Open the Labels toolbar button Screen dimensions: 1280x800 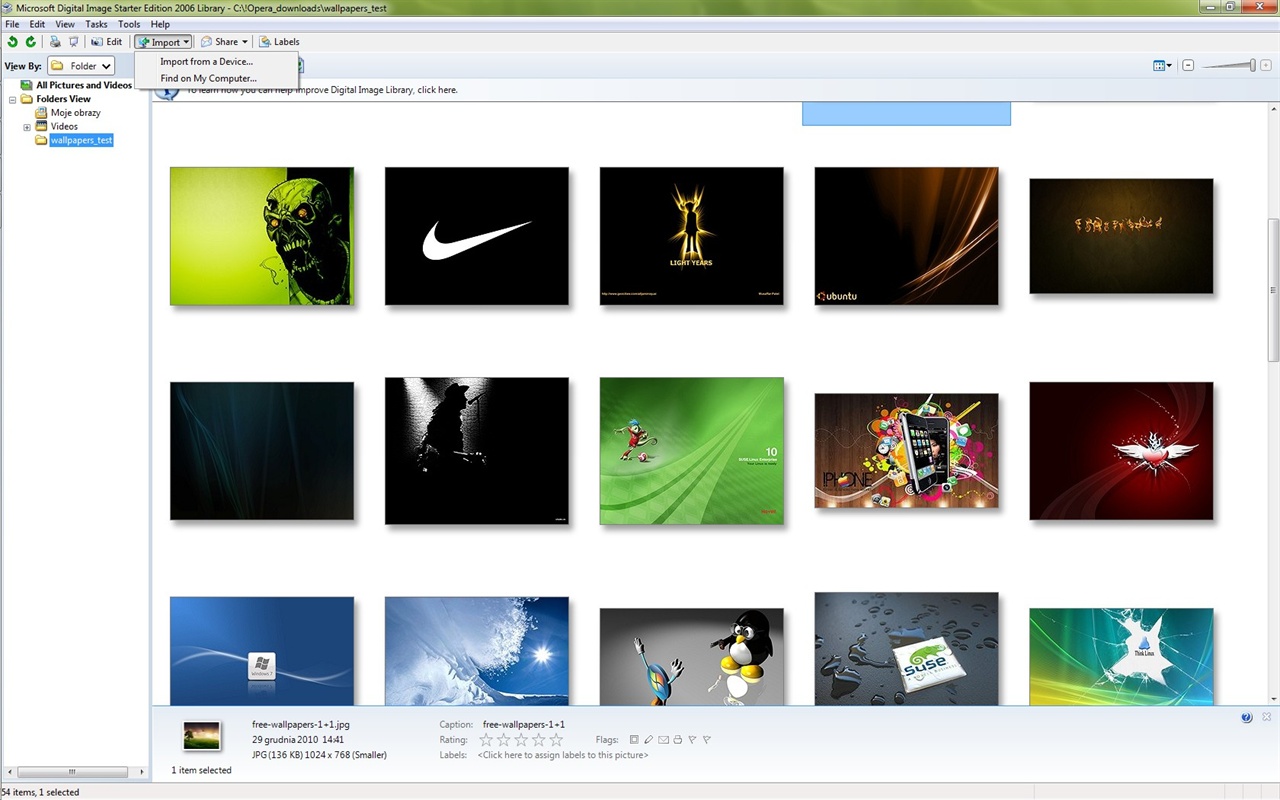[279, 42]
